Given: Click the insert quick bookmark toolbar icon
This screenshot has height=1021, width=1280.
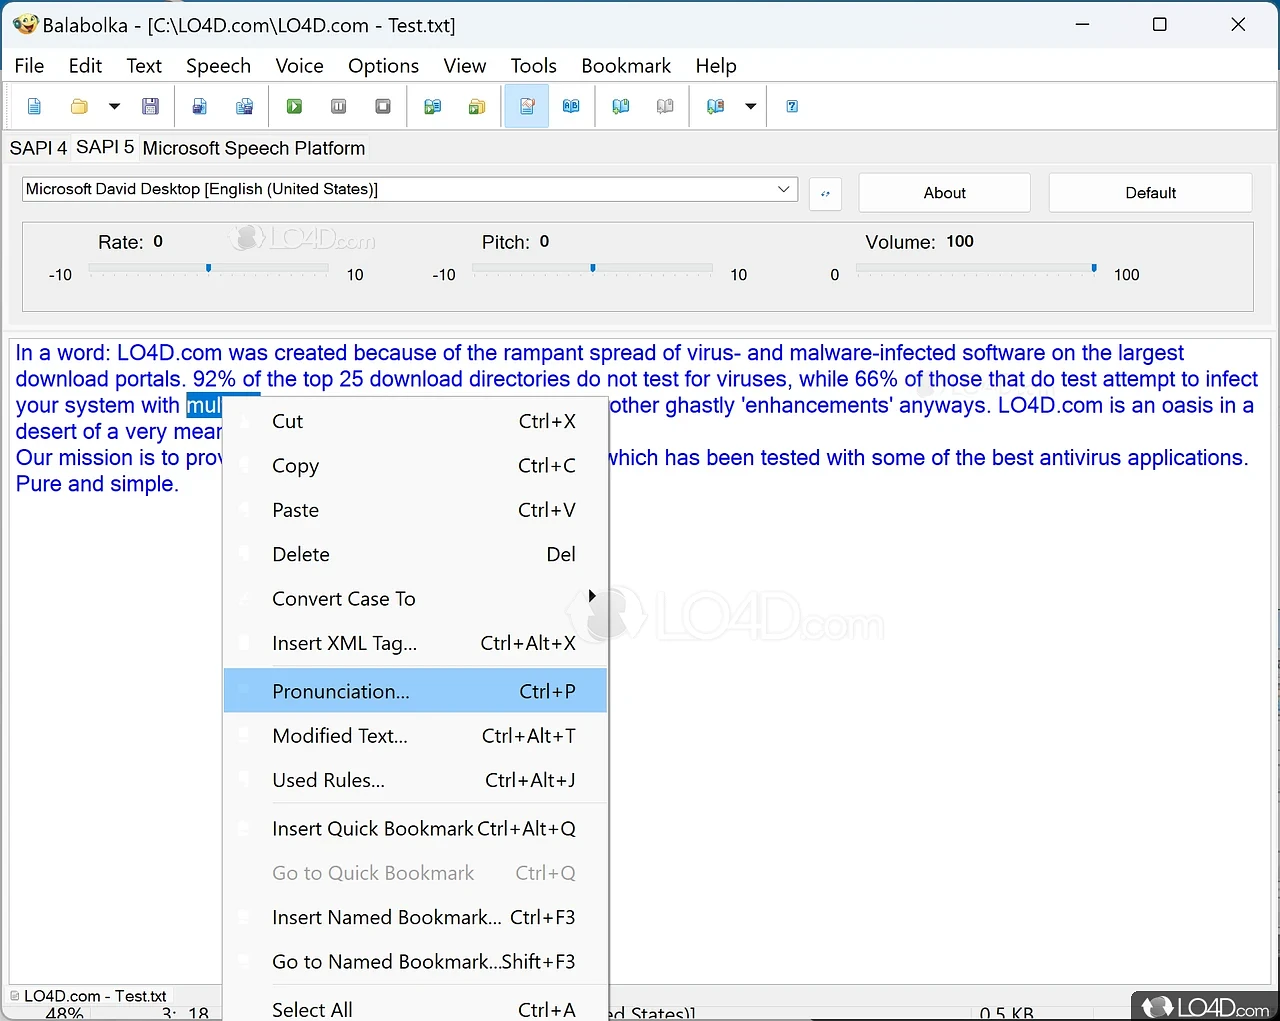Looking at the screenshot, I should [x=621, y=107].
